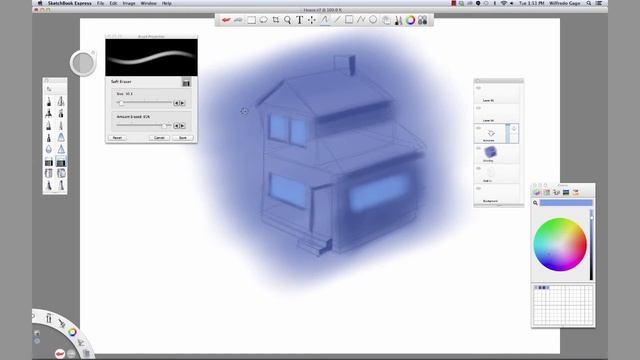The width and height of the screenshot is (640, 360).
Task: Open Spotlight search in menu bar
Action: coord(589,3)
